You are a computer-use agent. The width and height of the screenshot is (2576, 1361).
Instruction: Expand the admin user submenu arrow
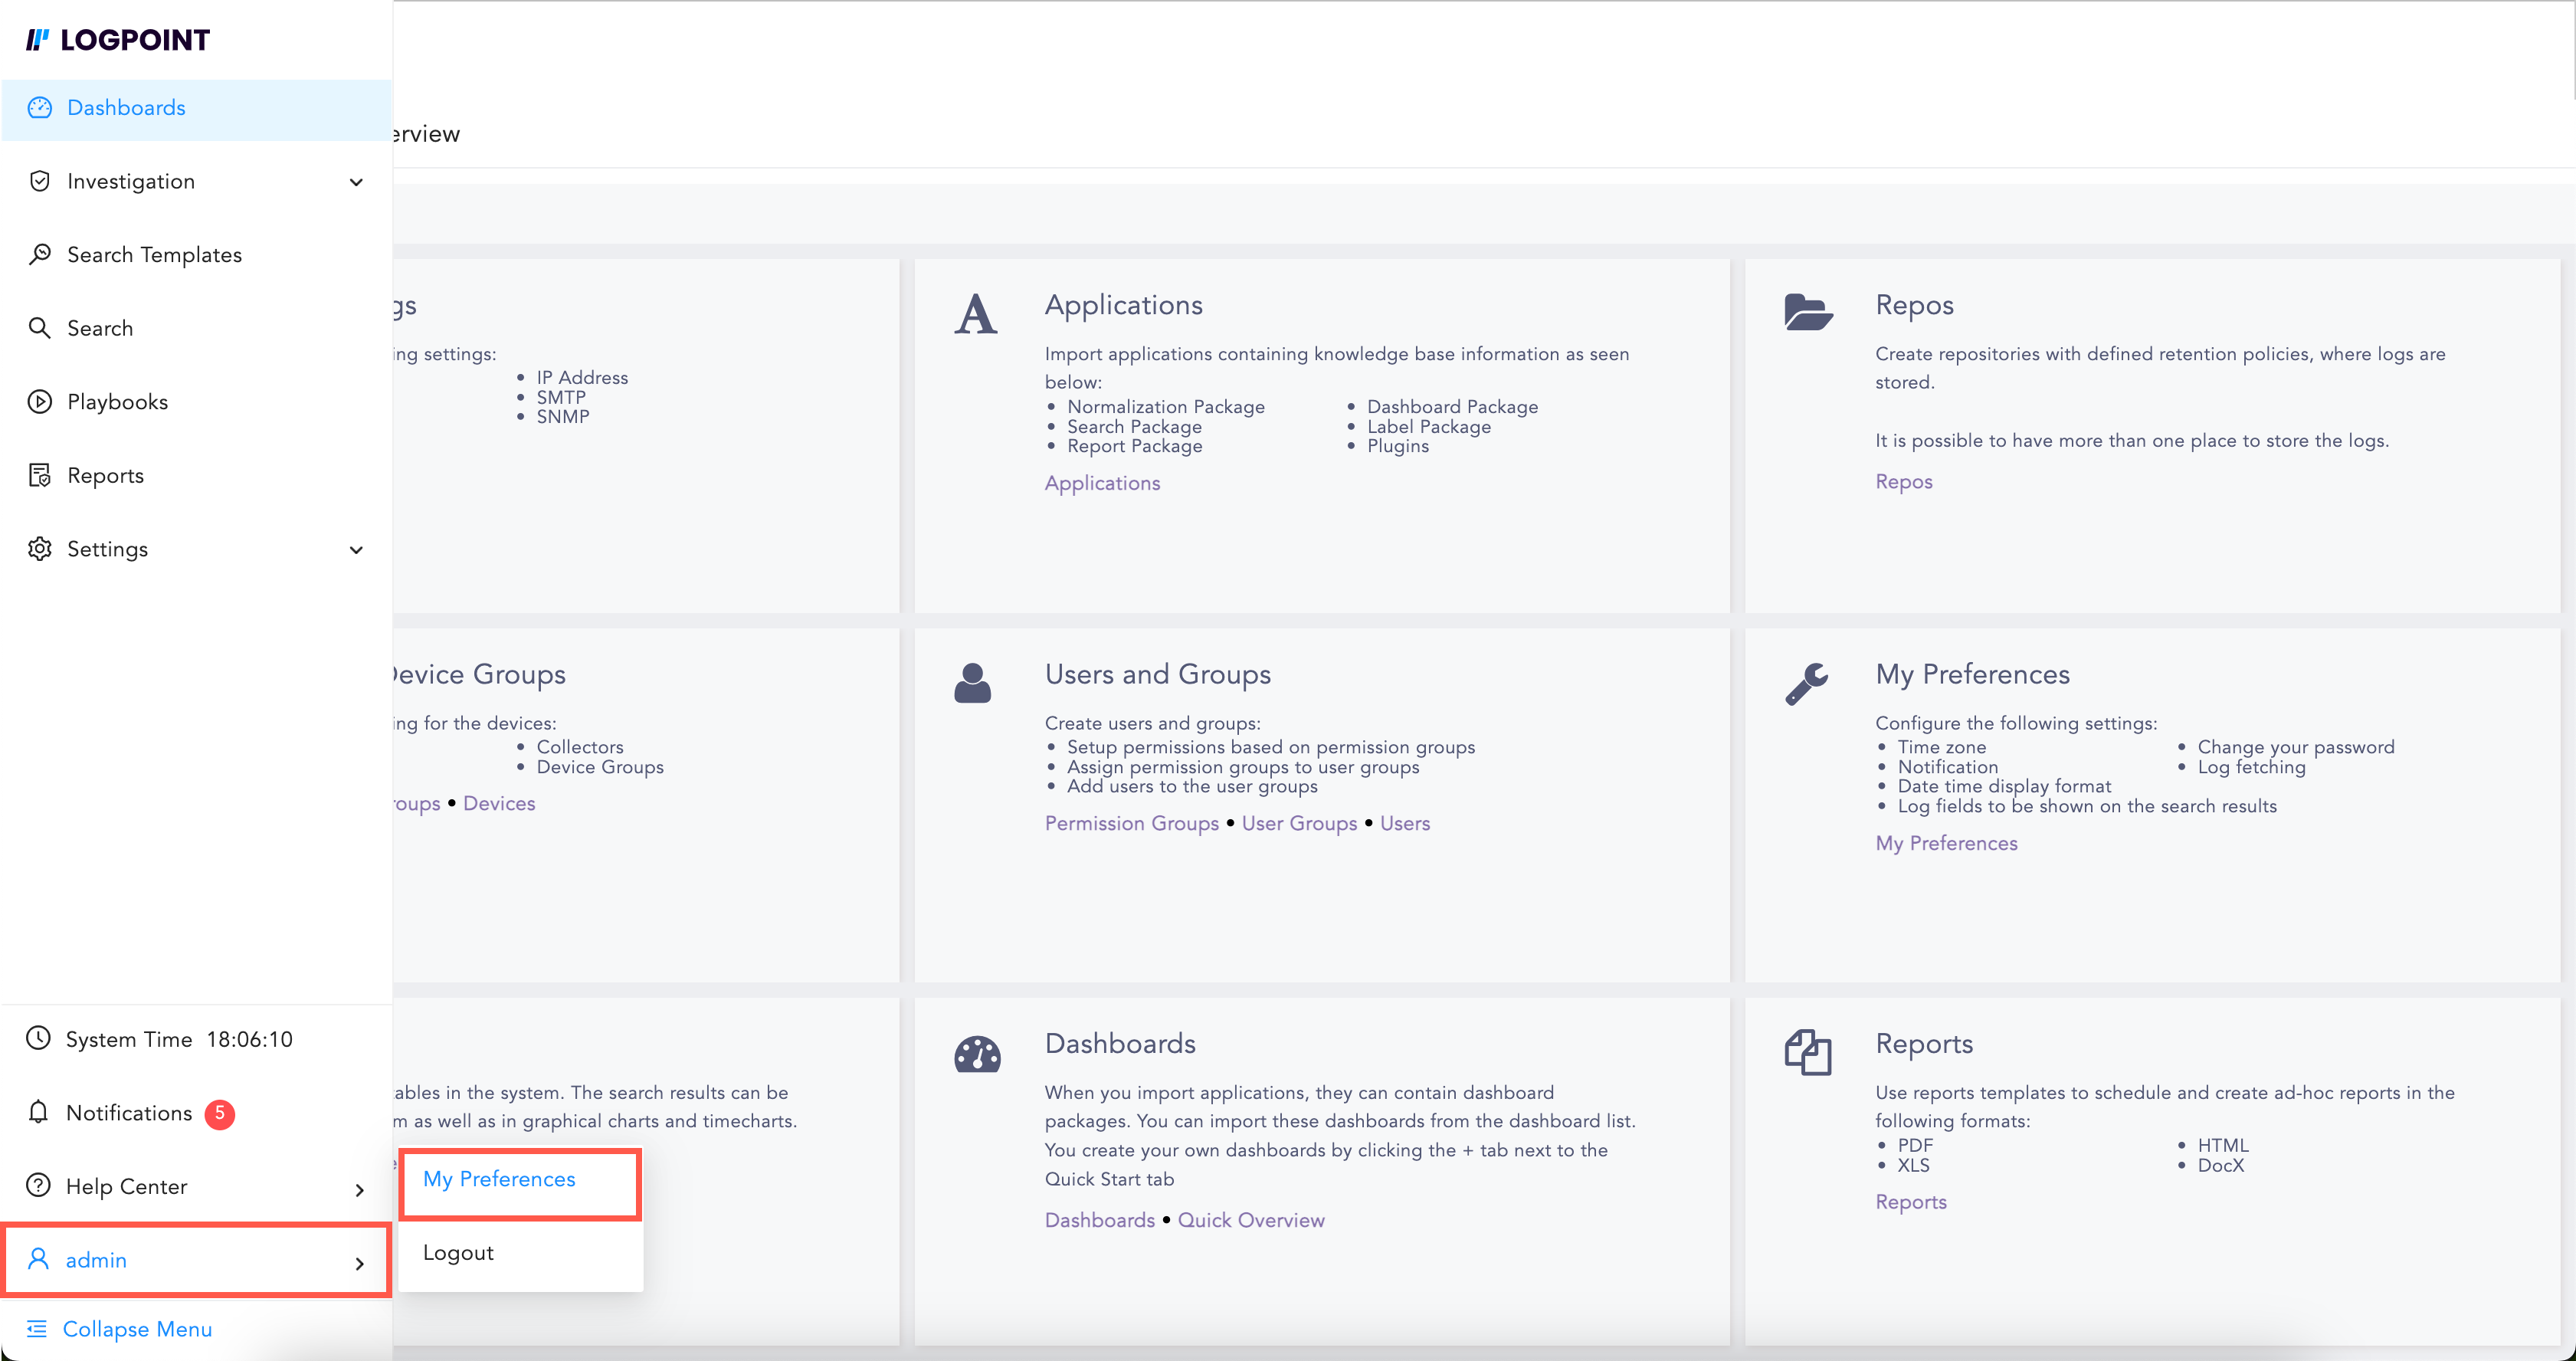click(359, 1263)
